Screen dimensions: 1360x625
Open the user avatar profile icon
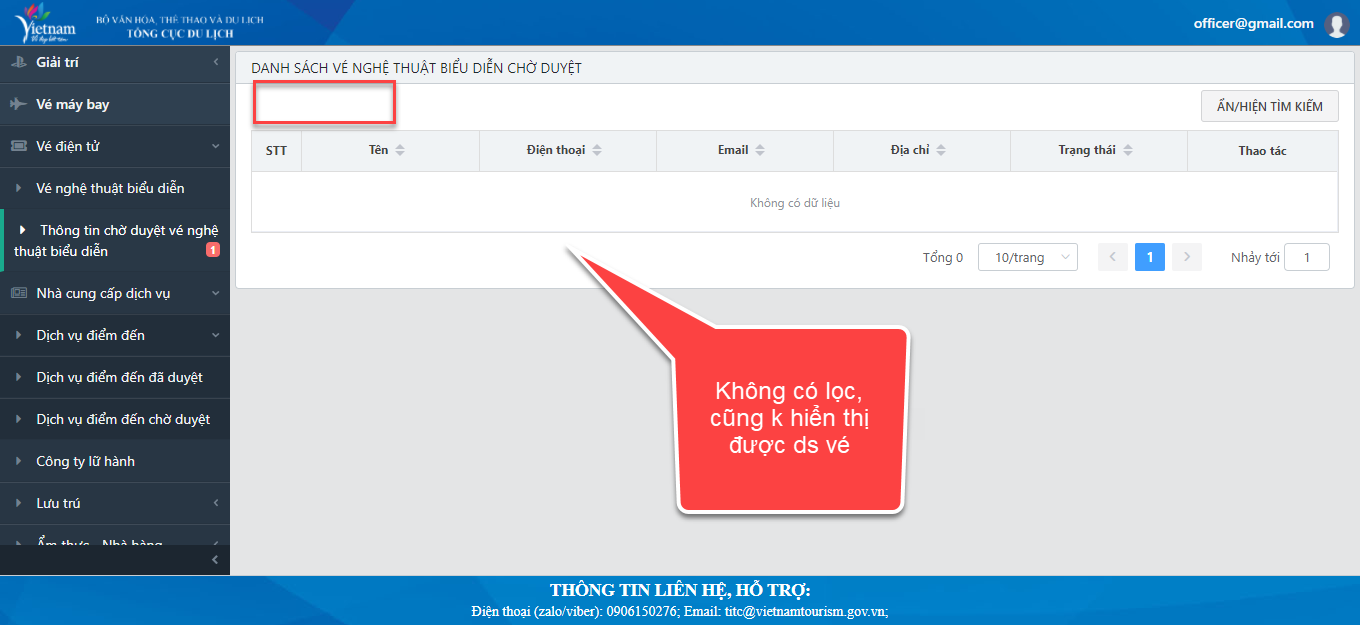[1336, 25]
